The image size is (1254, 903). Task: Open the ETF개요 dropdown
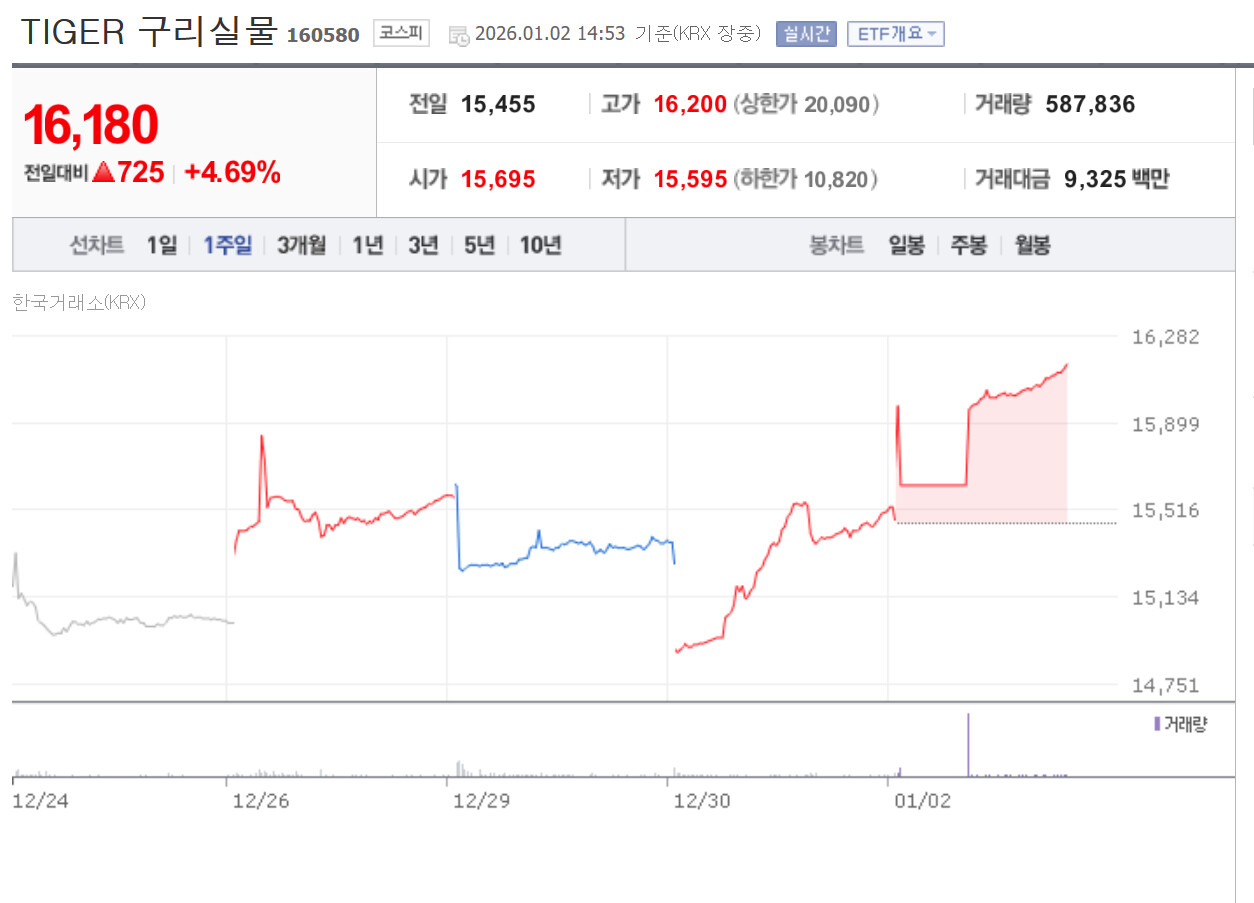895,34
